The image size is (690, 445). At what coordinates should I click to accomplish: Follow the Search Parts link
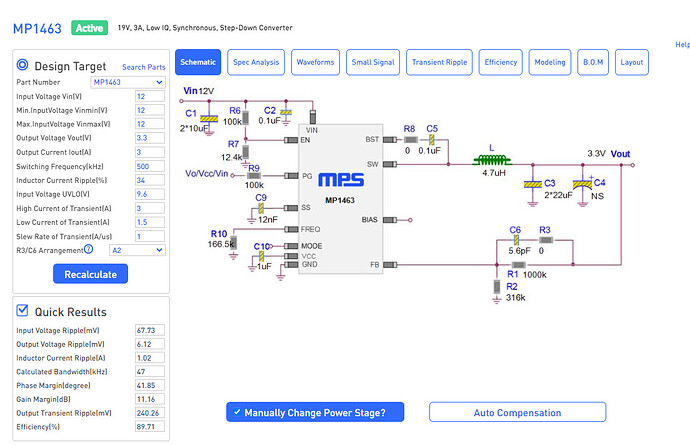[x=144, y=67]
